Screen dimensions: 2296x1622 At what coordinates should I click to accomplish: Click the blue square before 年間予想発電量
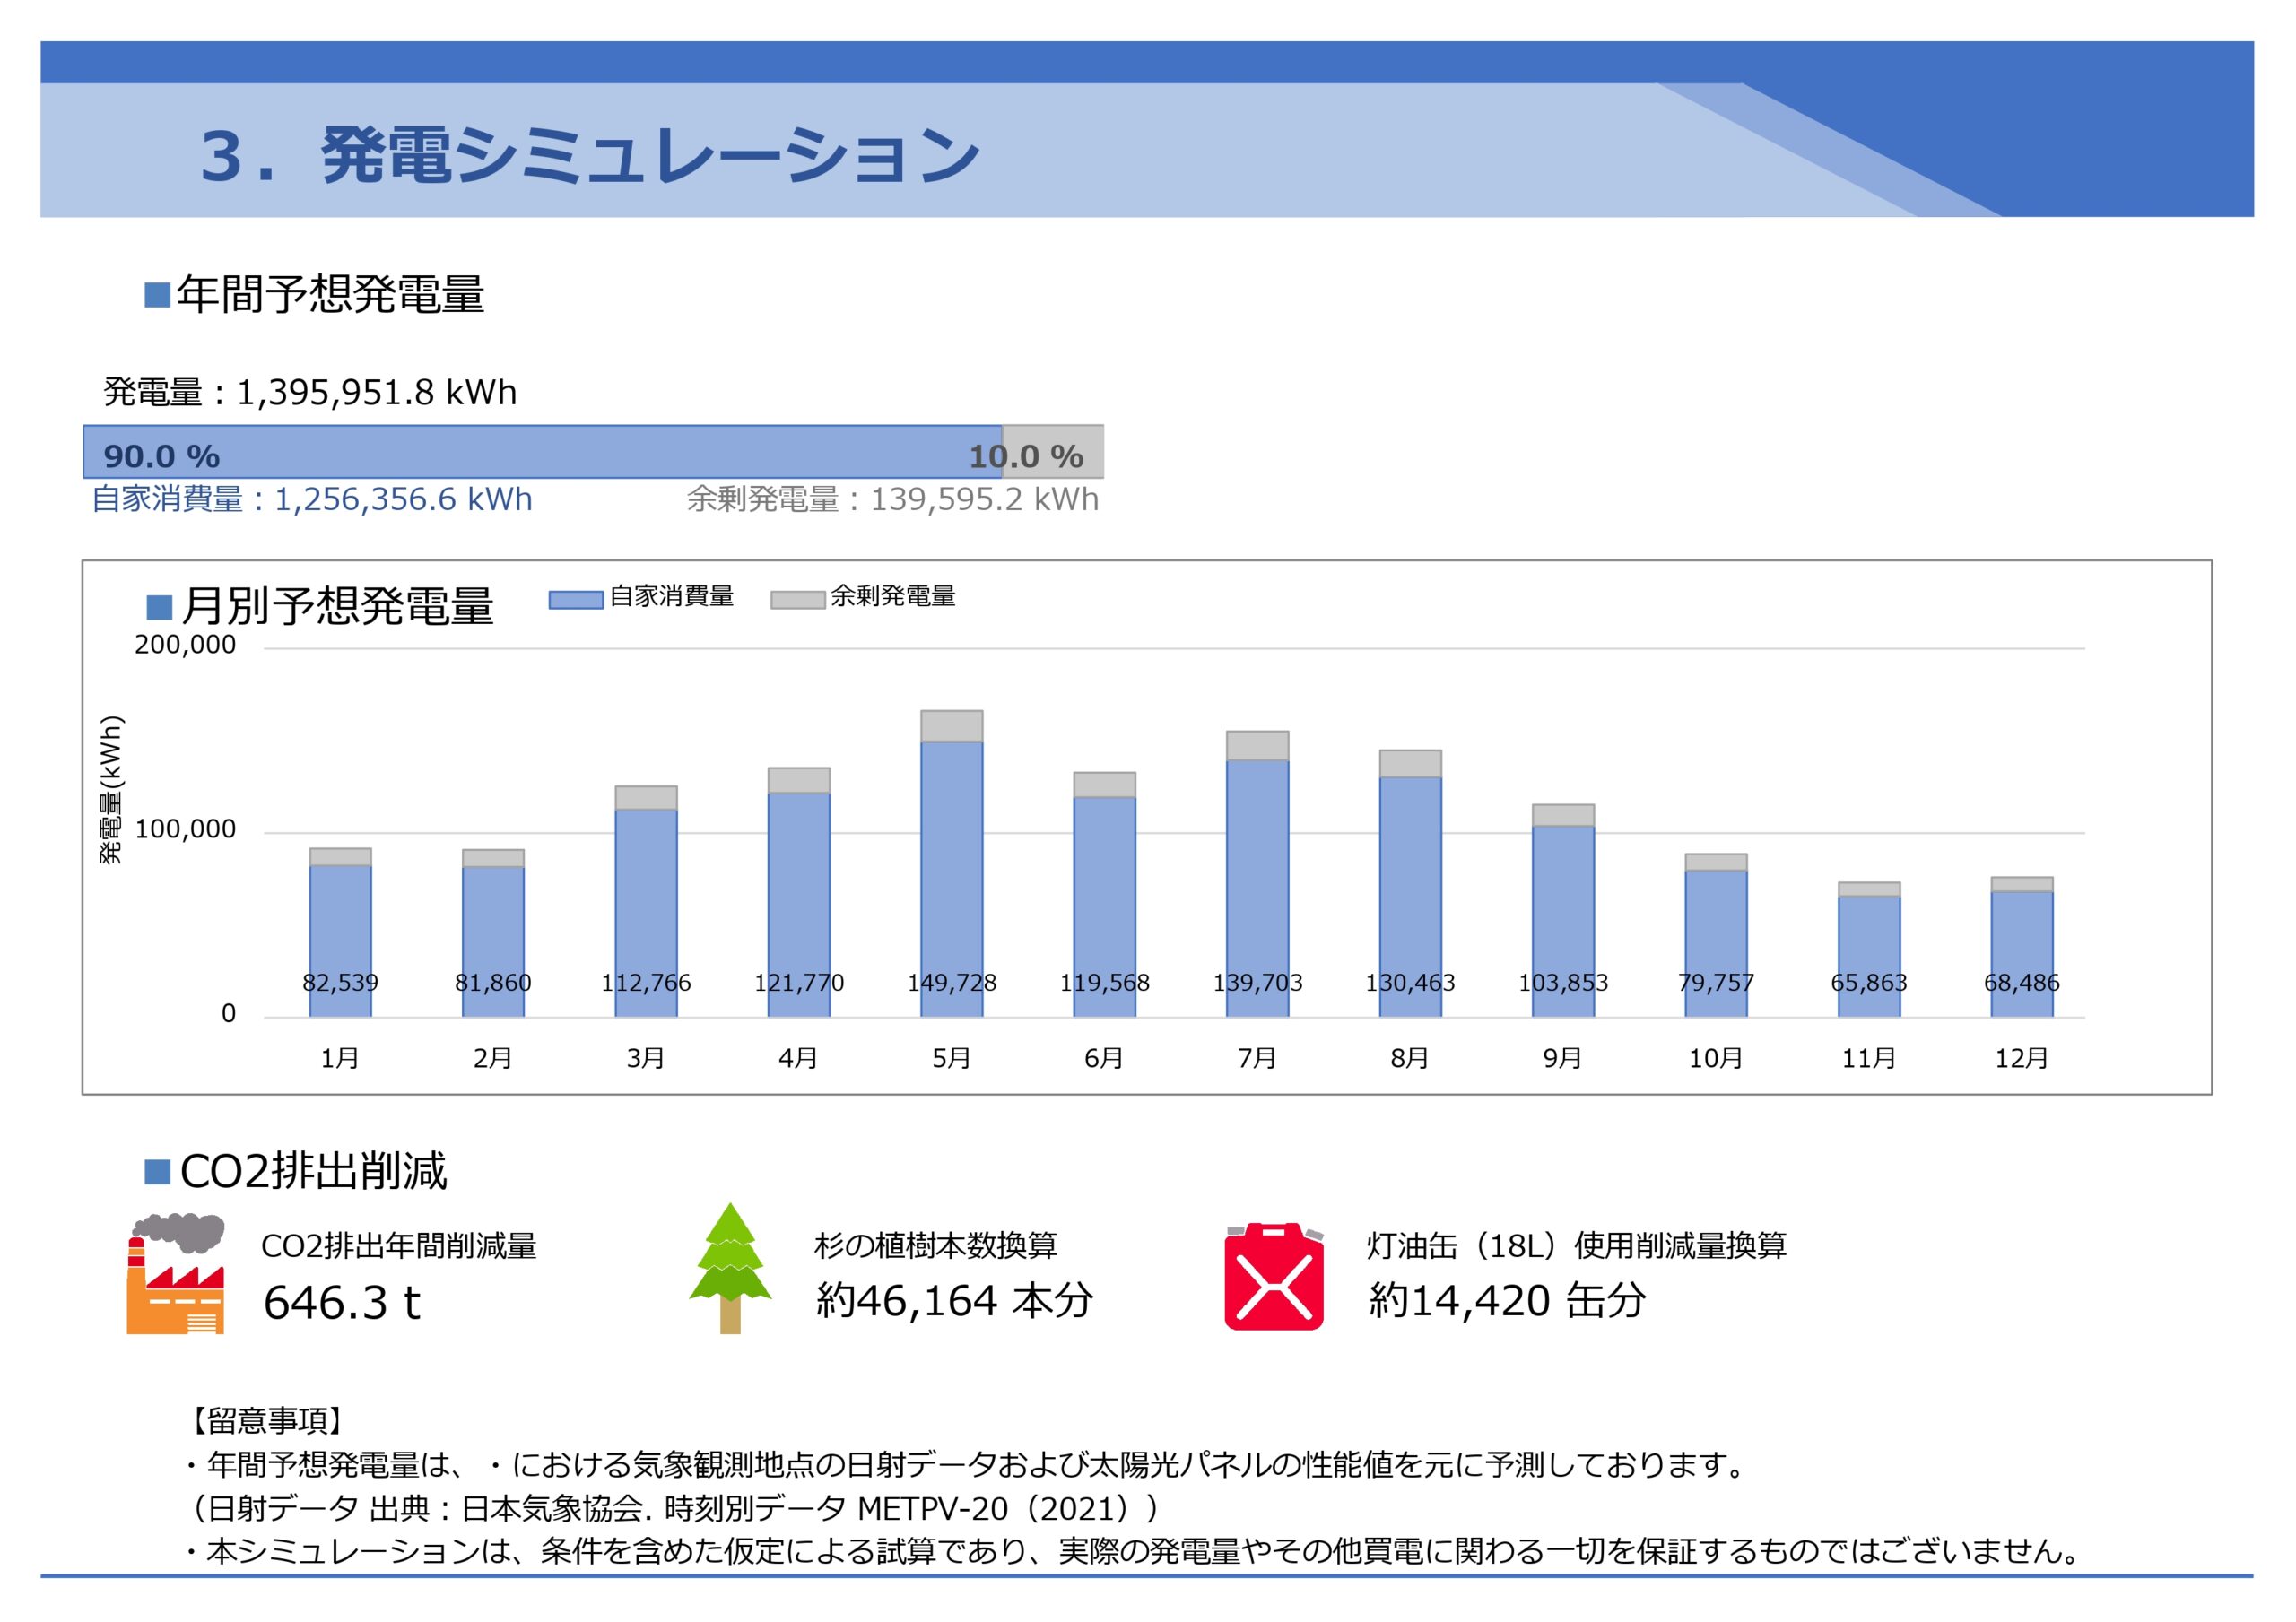pyautogui.click(x=157, y=295)
